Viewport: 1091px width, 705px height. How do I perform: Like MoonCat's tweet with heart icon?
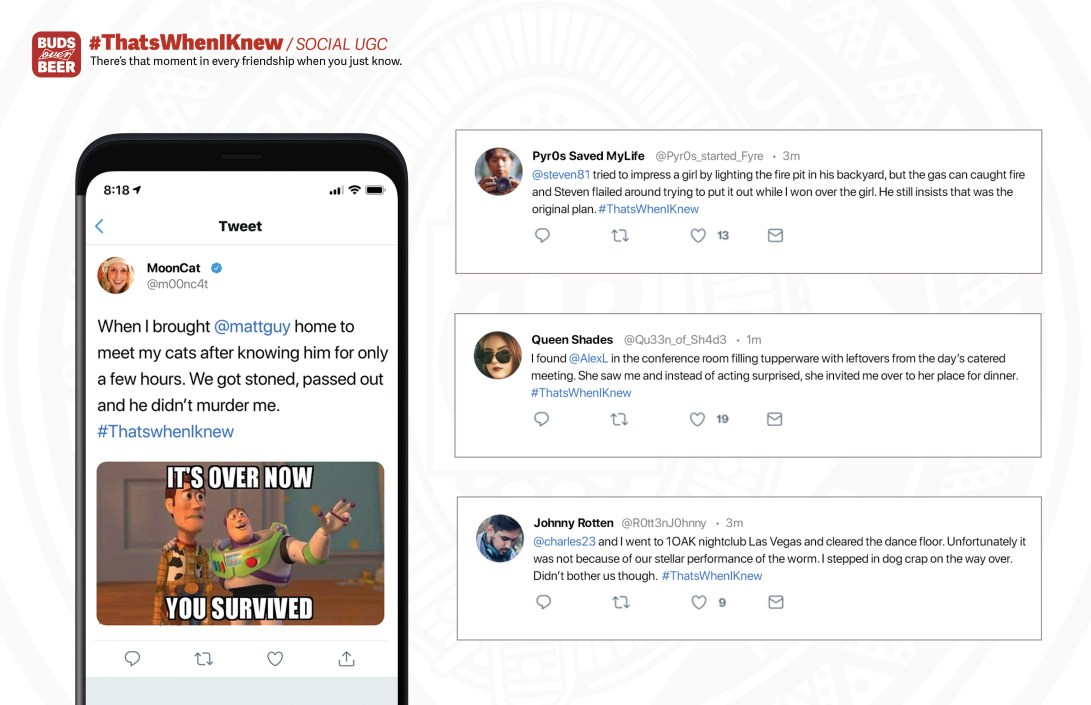click(x=276, y=658)
